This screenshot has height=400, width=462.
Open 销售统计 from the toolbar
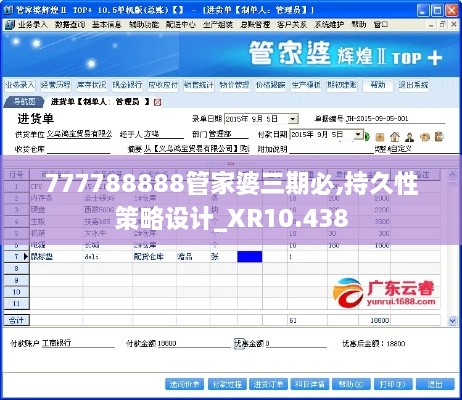click(199, 85)
